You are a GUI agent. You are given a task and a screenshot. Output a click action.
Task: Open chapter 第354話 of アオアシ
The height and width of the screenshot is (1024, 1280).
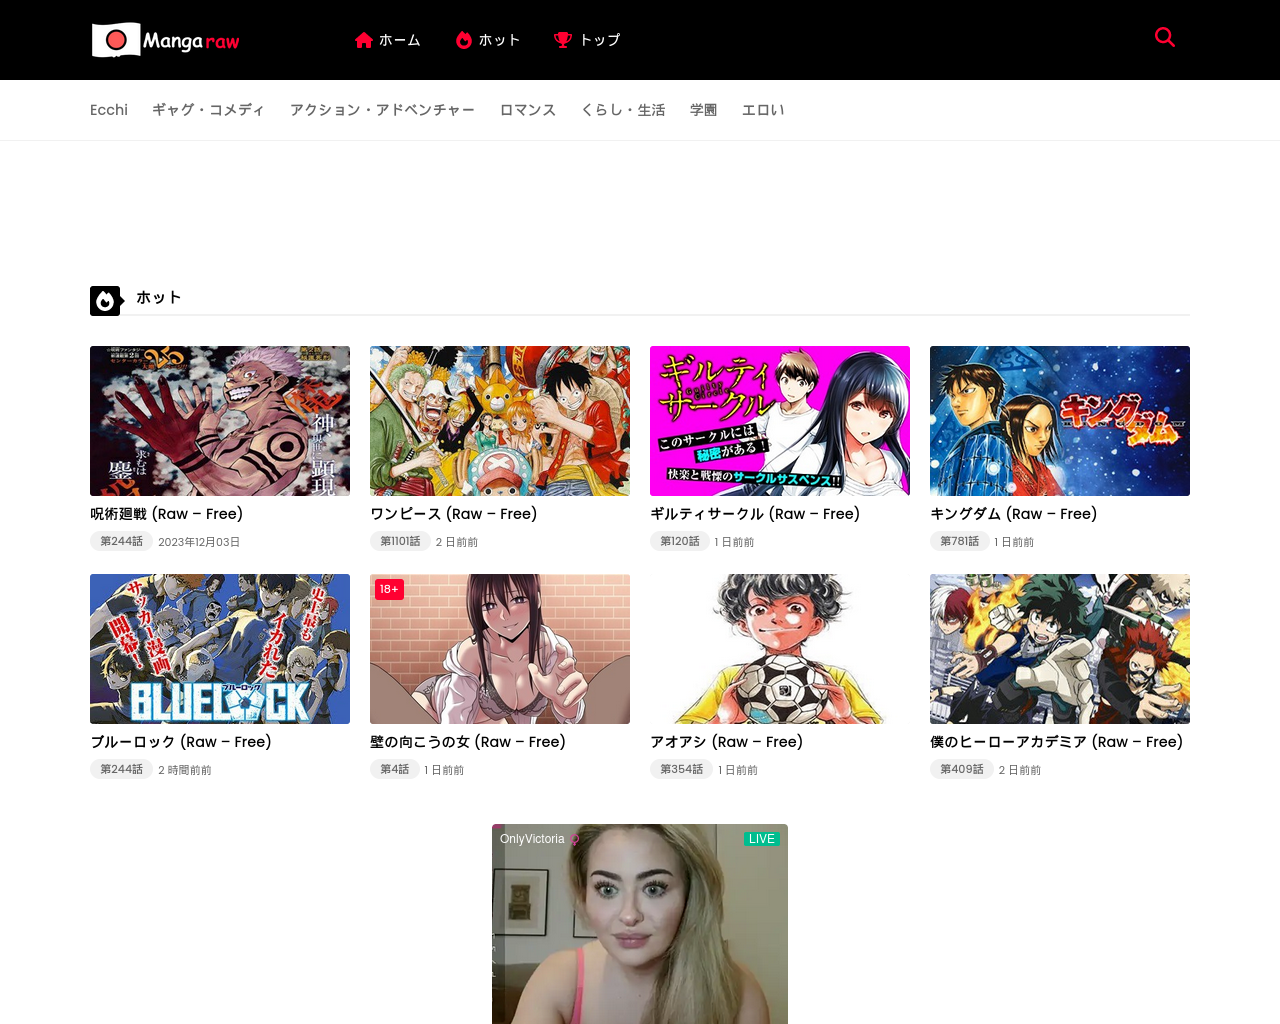[681, 769]
